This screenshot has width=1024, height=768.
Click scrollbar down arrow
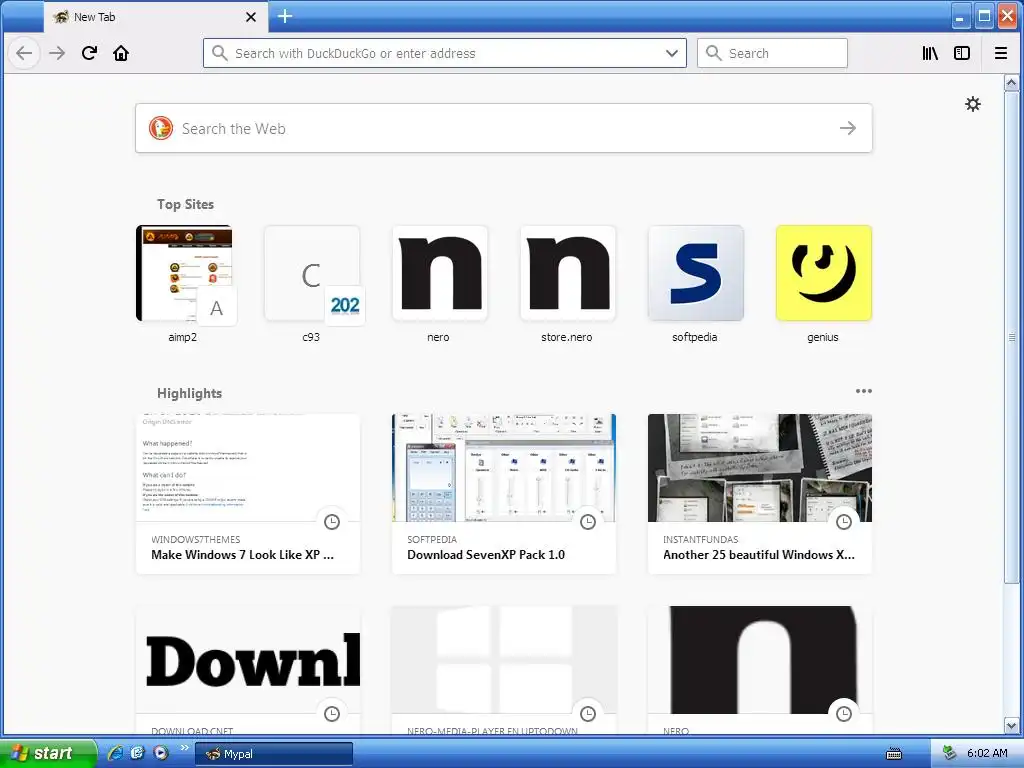click(1011, 726)
